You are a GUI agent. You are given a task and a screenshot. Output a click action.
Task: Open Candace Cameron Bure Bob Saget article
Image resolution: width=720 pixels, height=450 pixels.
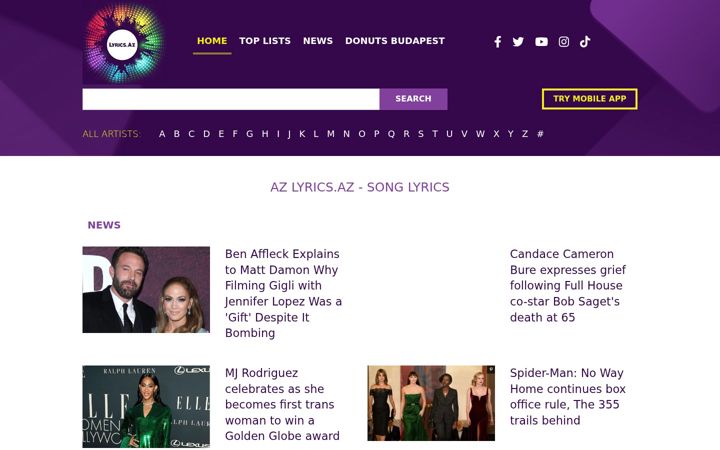[568, 286]
